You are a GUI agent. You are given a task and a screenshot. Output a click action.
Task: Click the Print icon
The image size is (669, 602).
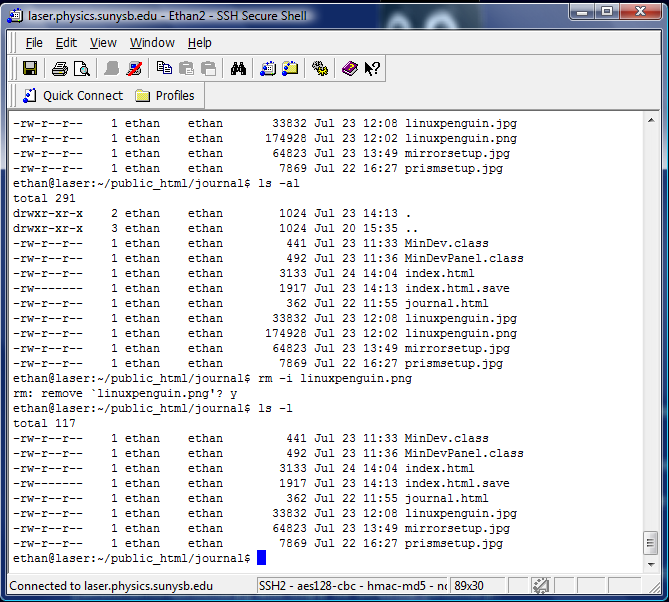[59, 69]
